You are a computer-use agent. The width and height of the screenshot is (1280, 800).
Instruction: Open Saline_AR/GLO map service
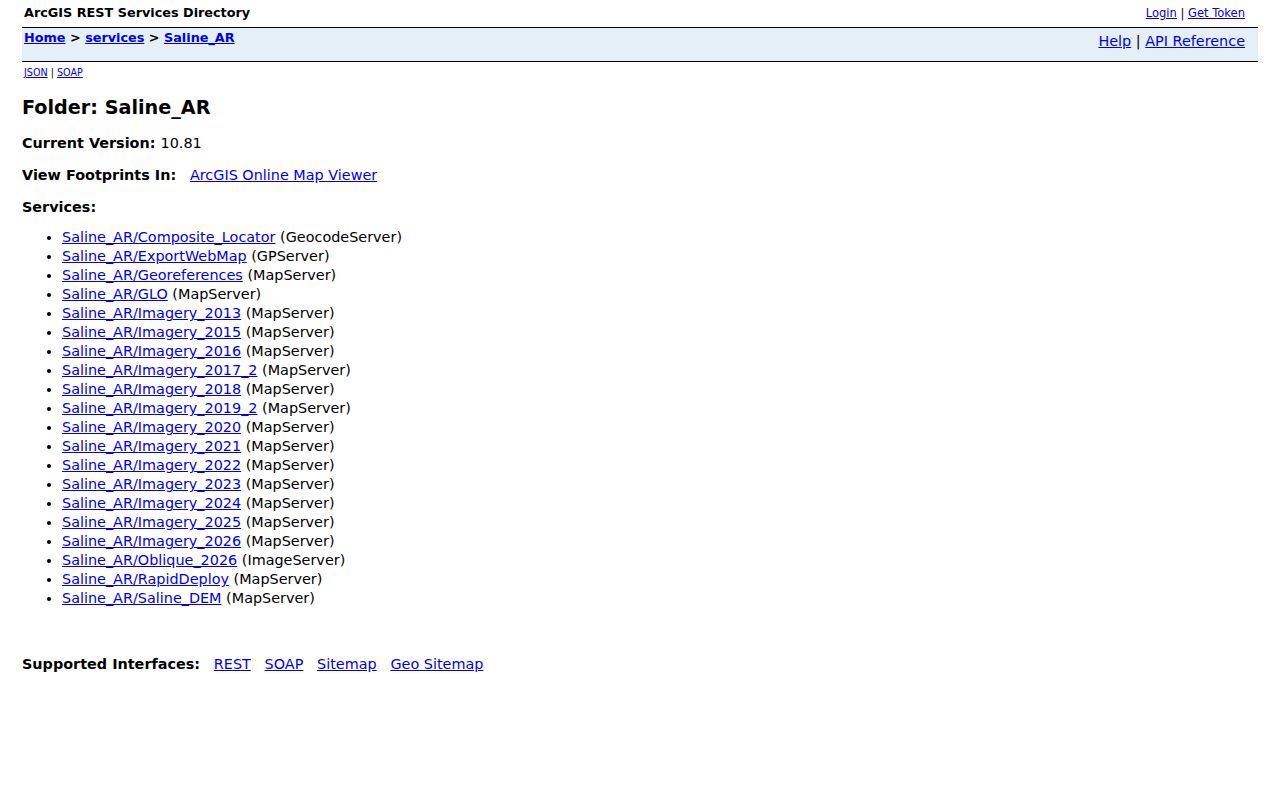(115, 294)
